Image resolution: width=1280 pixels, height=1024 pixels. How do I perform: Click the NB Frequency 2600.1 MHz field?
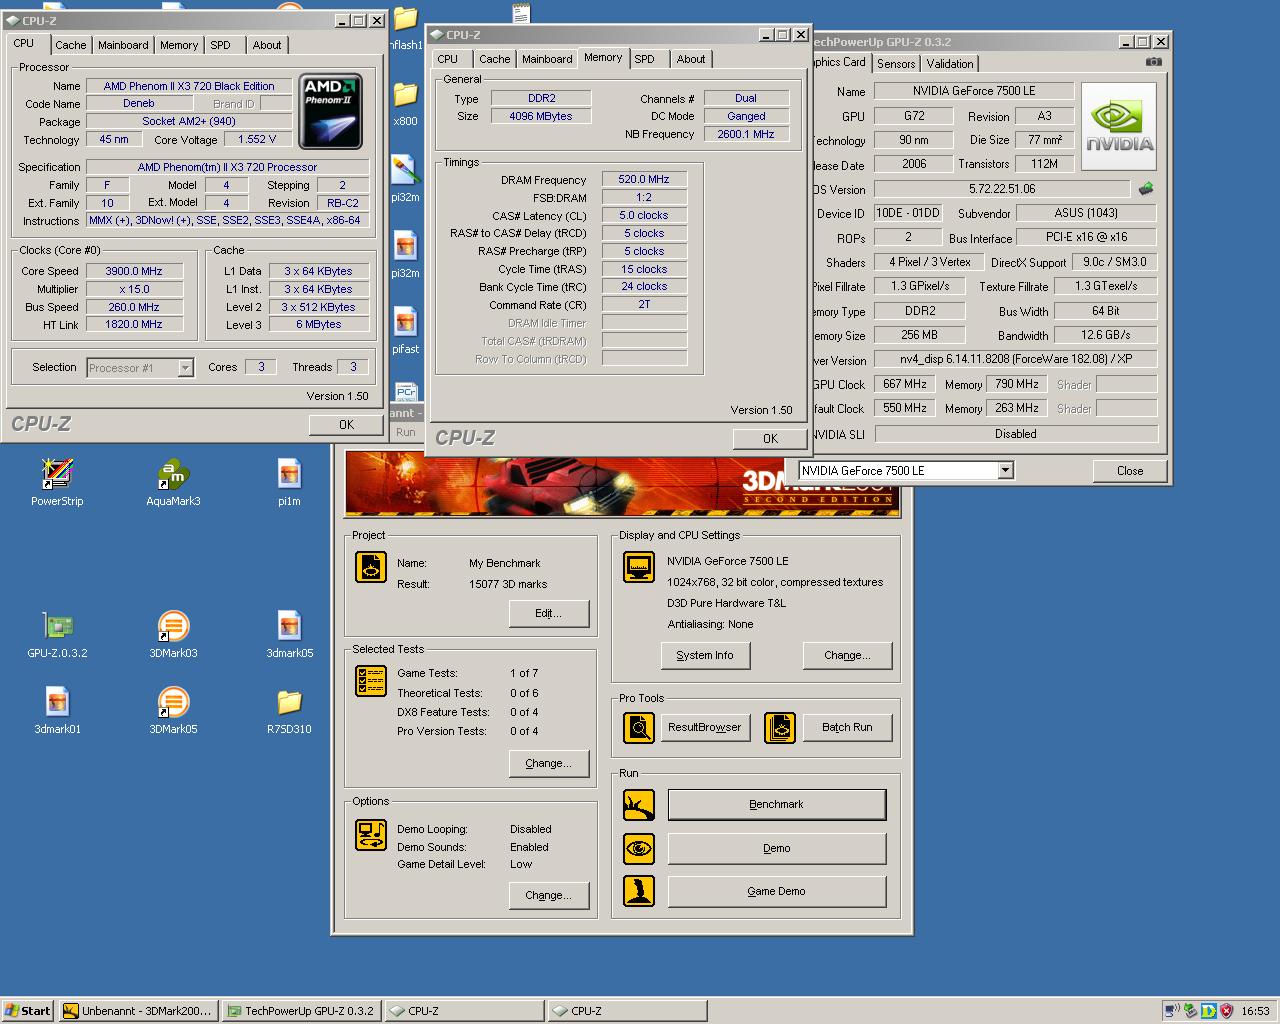tap(746, 134)
